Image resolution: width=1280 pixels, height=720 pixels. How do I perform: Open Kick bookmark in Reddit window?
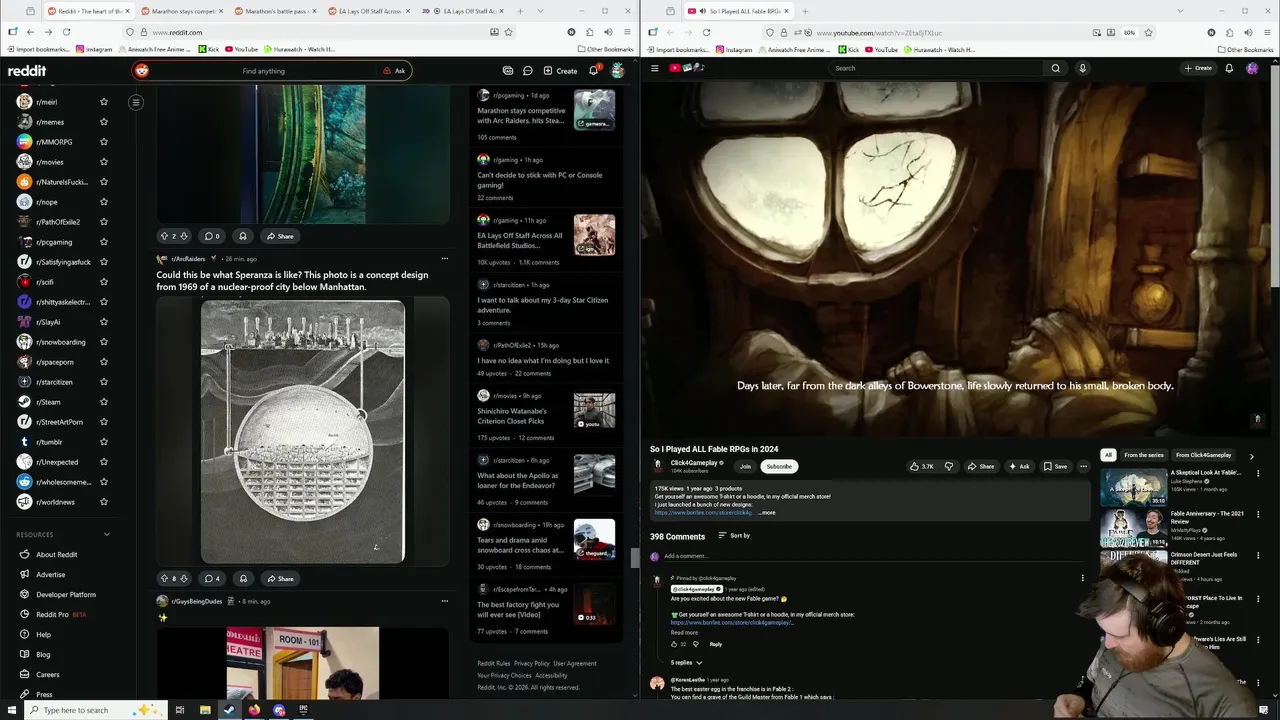click(208, 49)
